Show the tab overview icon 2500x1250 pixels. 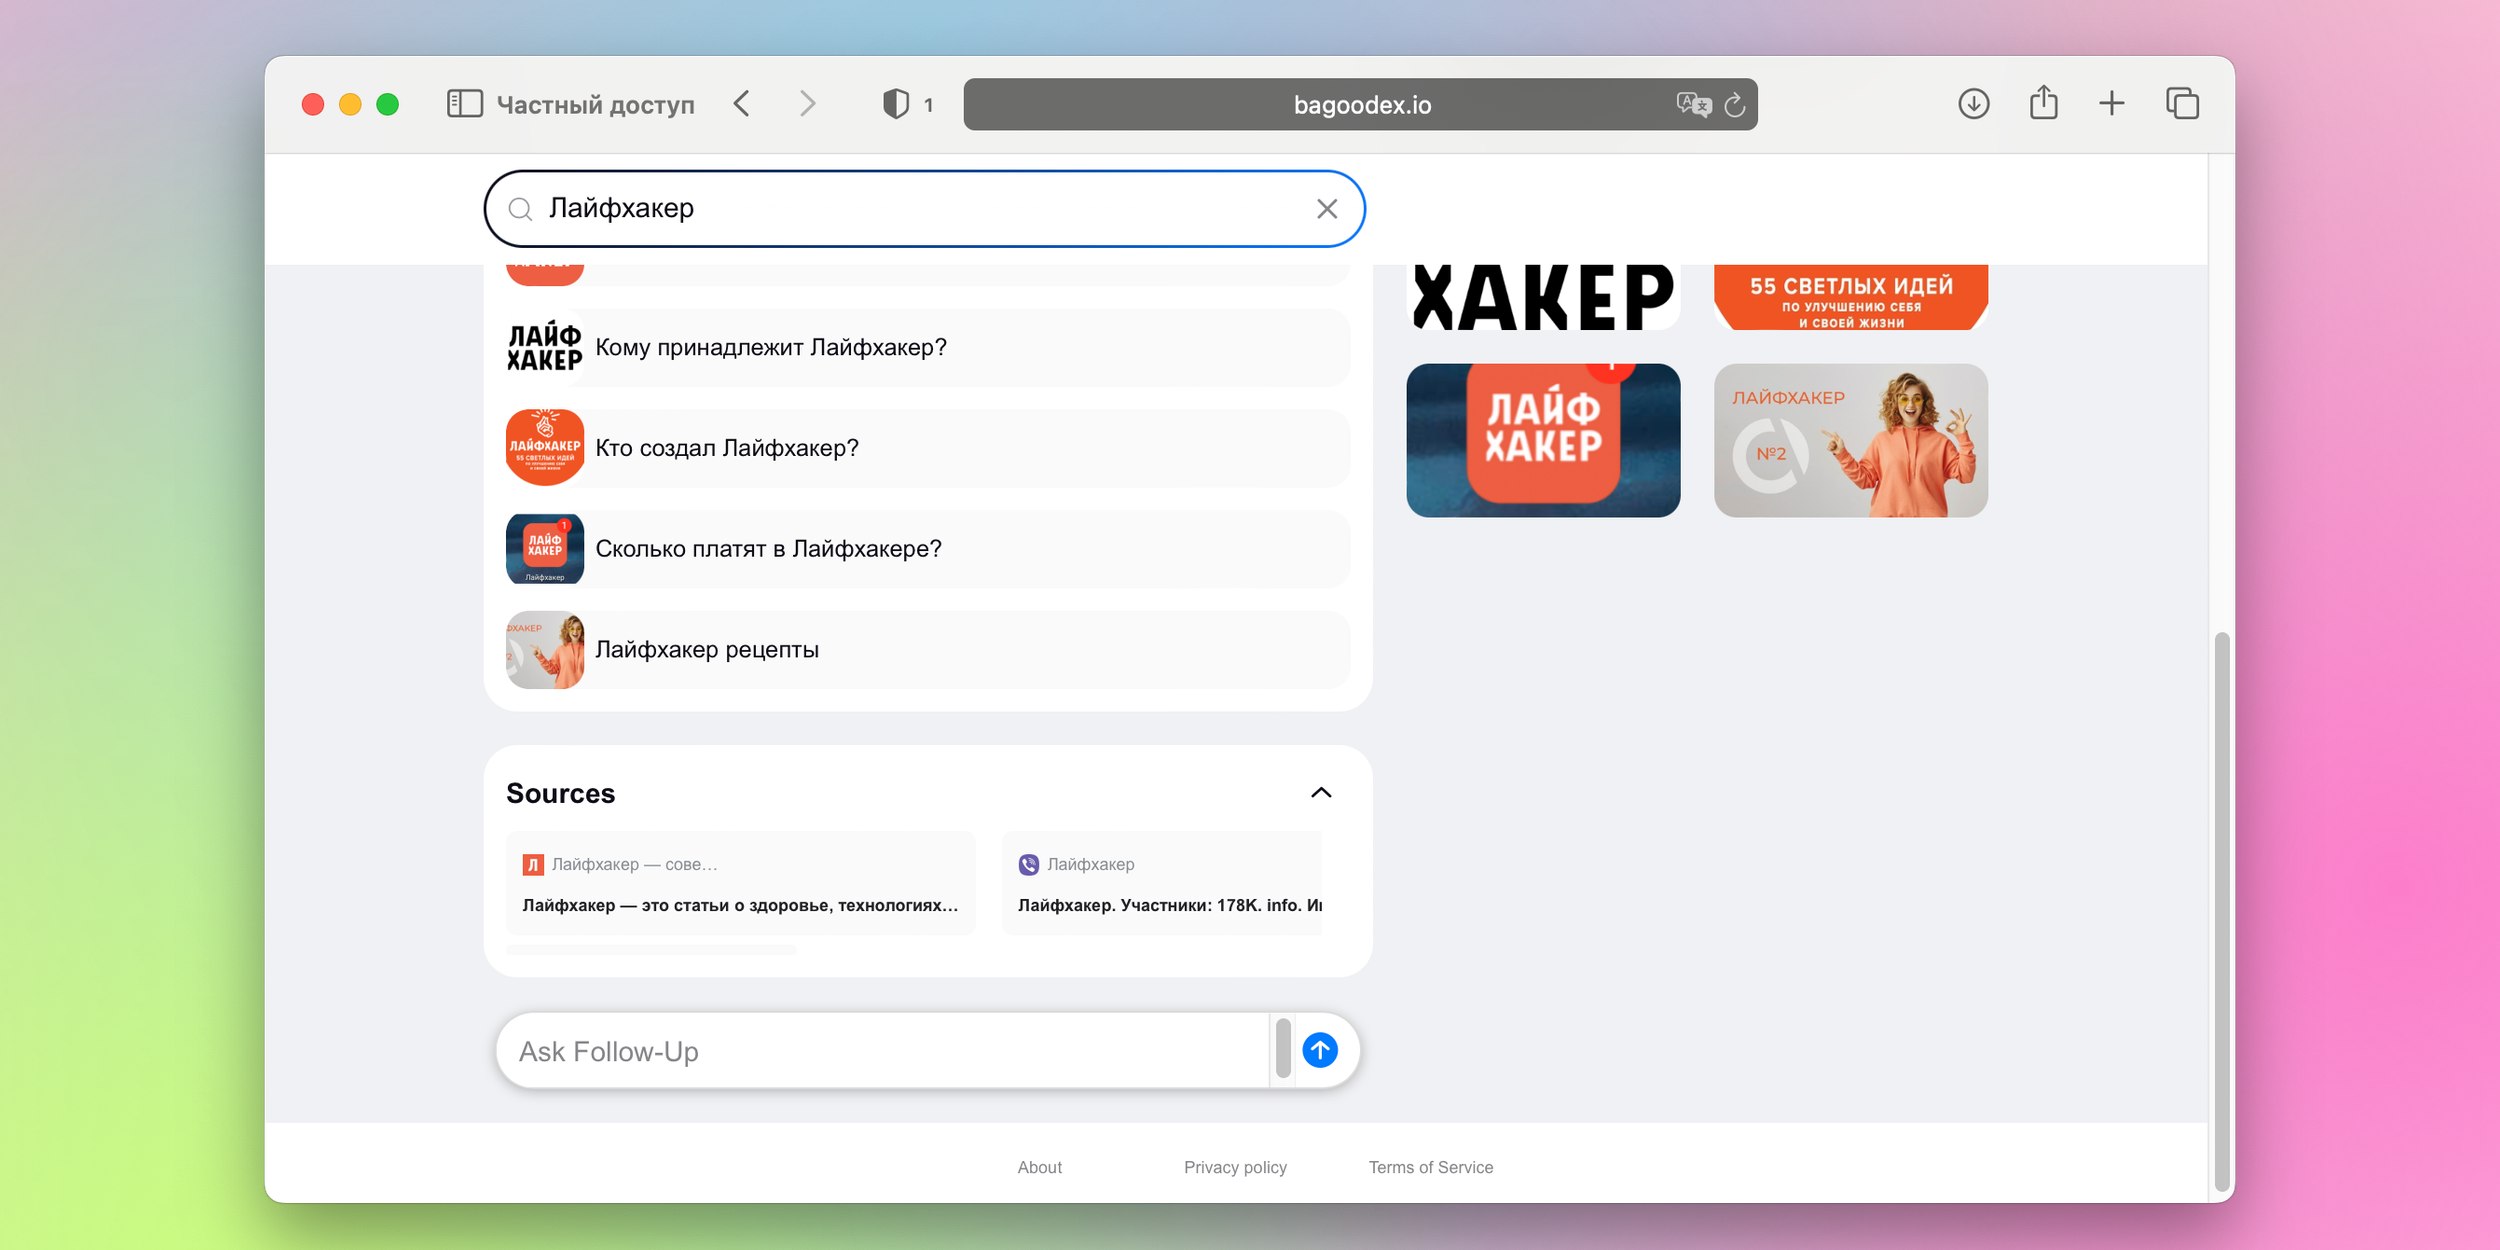click(2182, 104)
